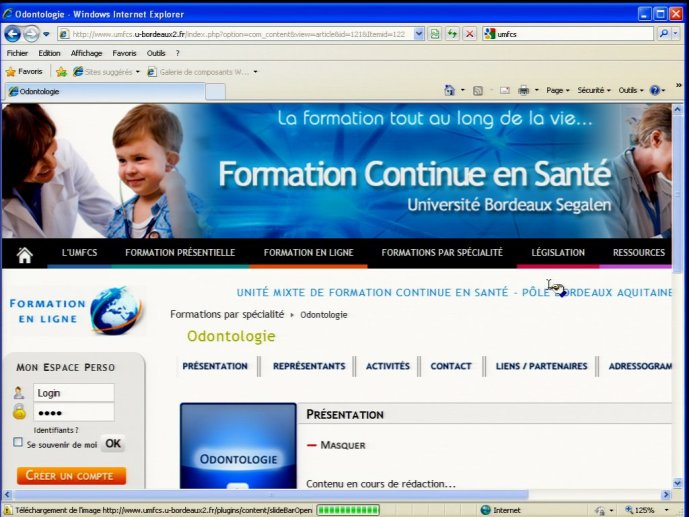Screen dimensions: 689x517
Task: Click the RSS feeds icon in command bar
Action: point(478,90)
